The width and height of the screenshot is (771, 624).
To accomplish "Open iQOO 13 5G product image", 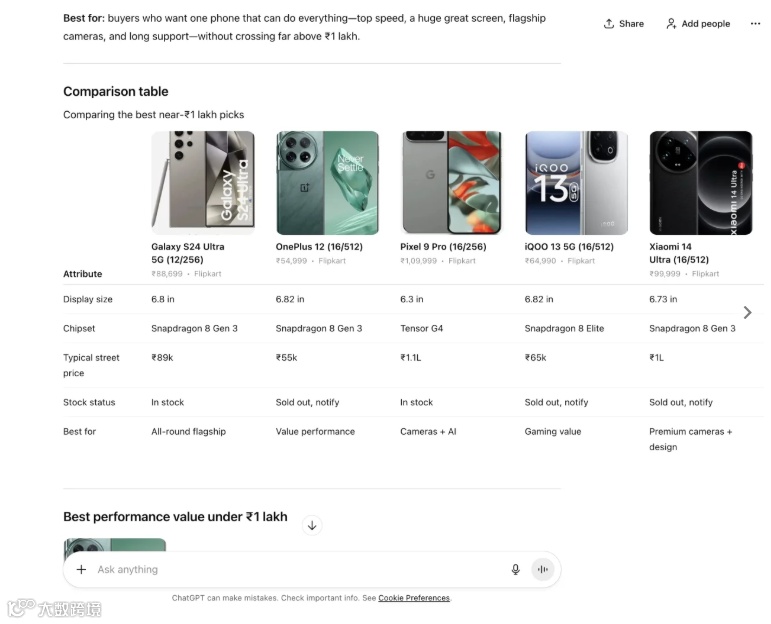I will tap(576, 183).
